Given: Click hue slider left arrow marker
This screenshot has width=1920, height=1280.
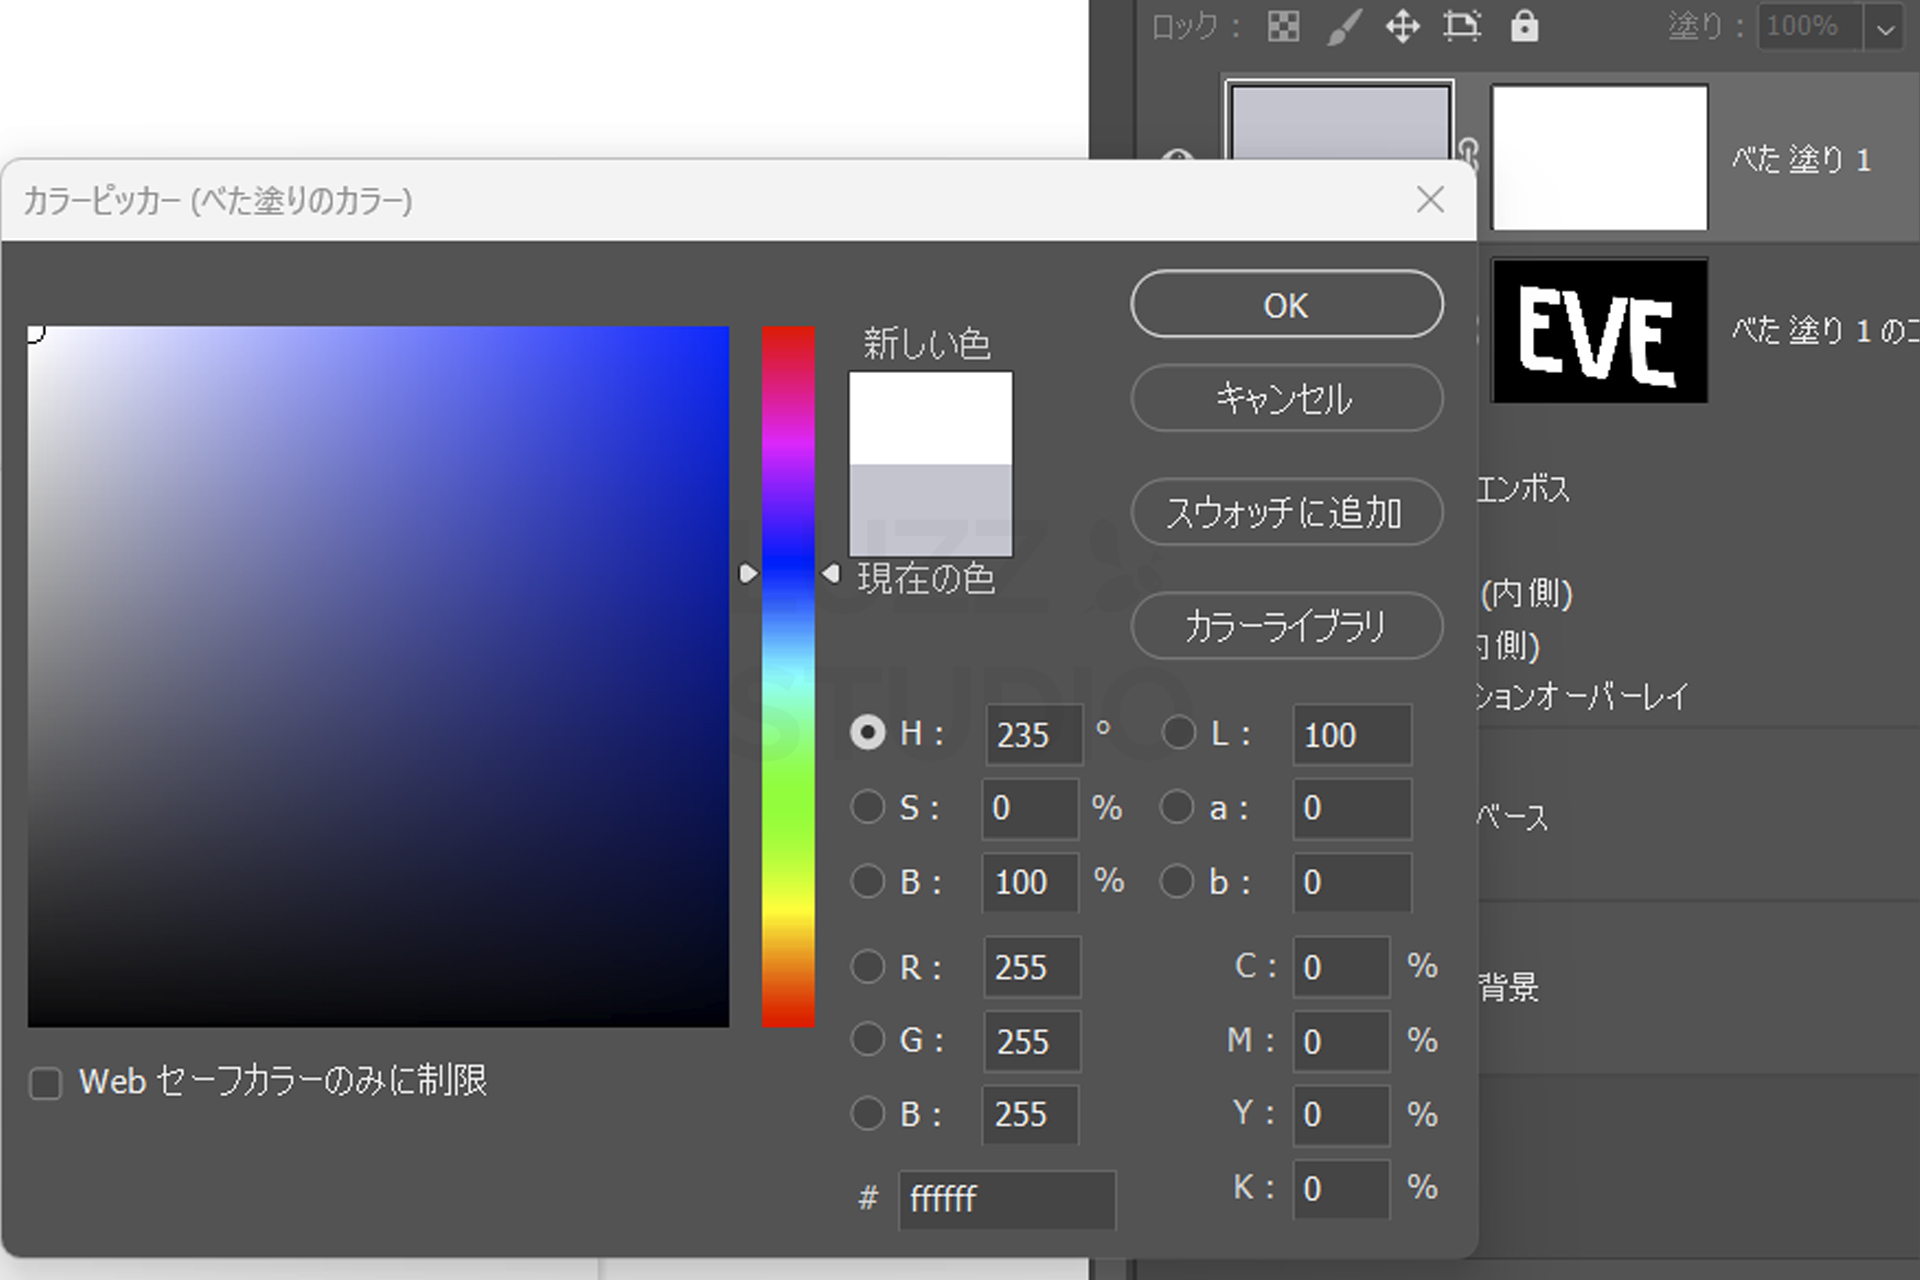Looking at the screenshot, I should tap(748, 574).
